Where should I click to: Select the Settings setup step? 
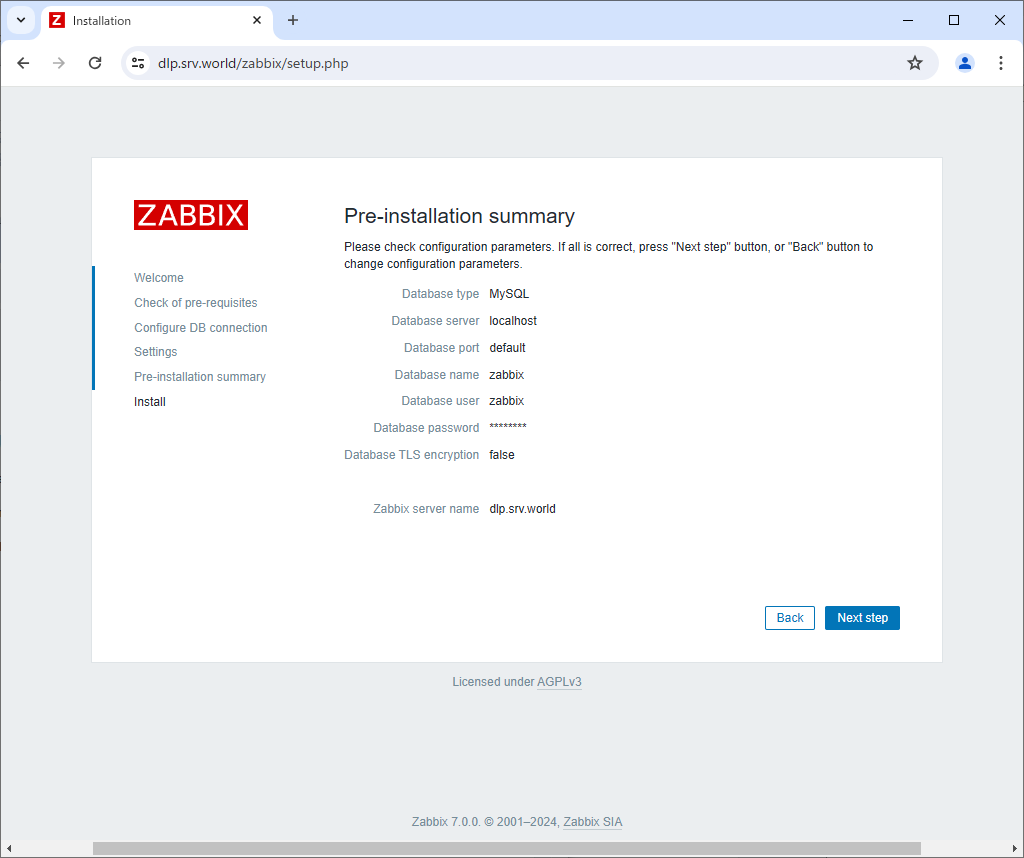(x=155, y=352)
